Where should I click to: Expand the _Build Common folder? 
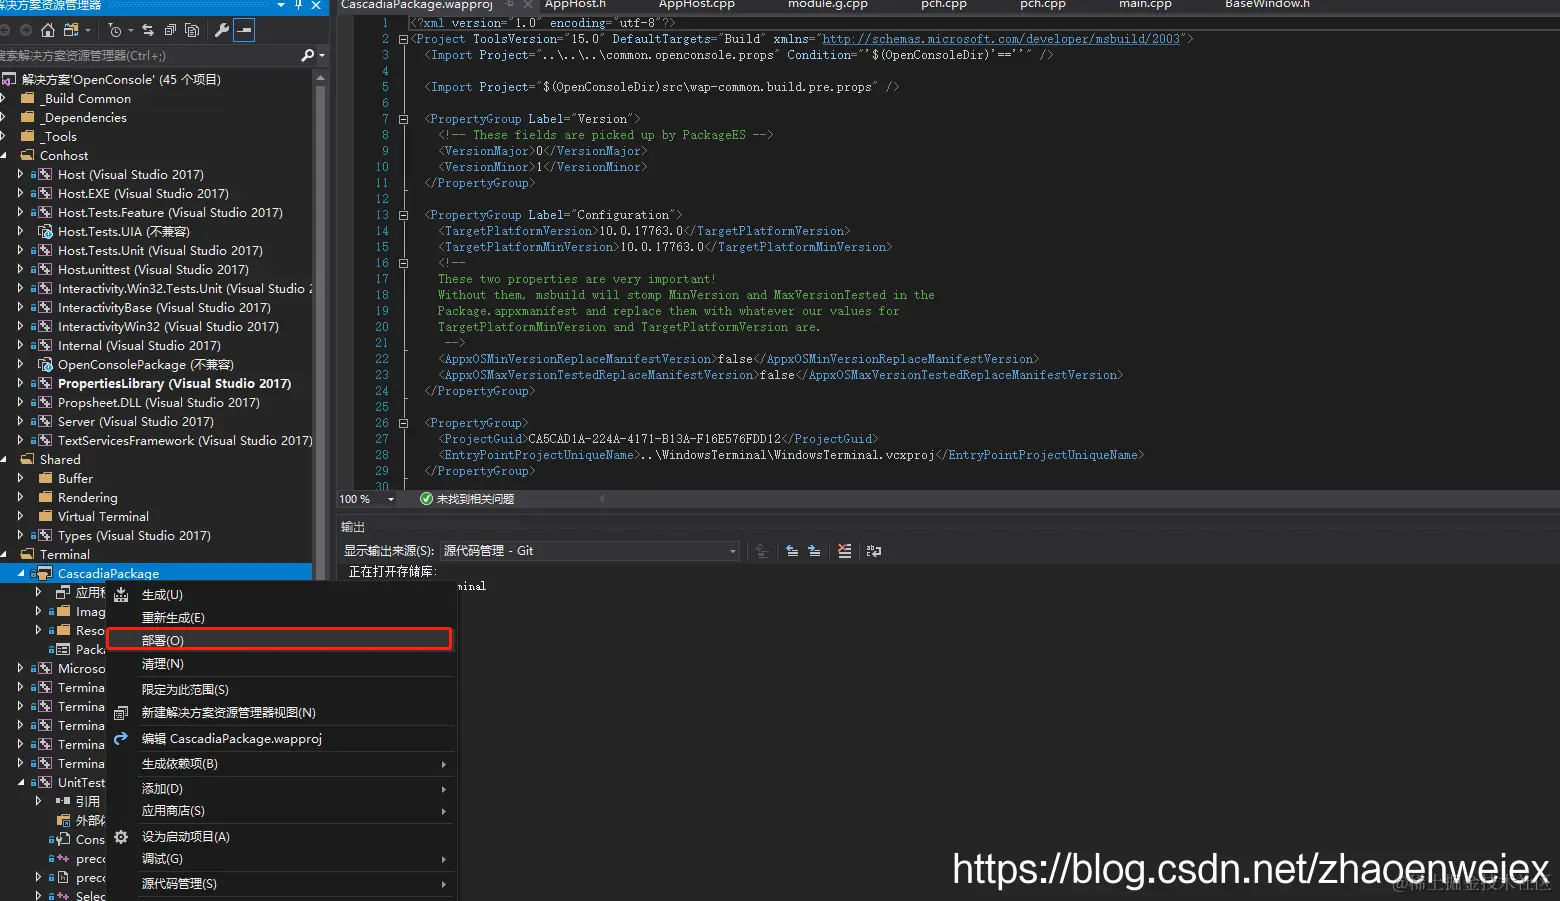[3, 99]
